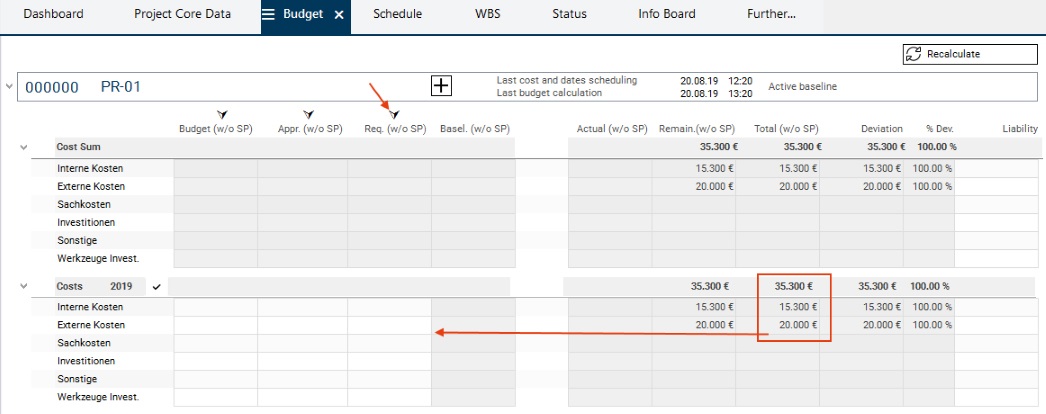Open the Dashboard tab
The image size is (1046, 414).
(x=54, y=15)
